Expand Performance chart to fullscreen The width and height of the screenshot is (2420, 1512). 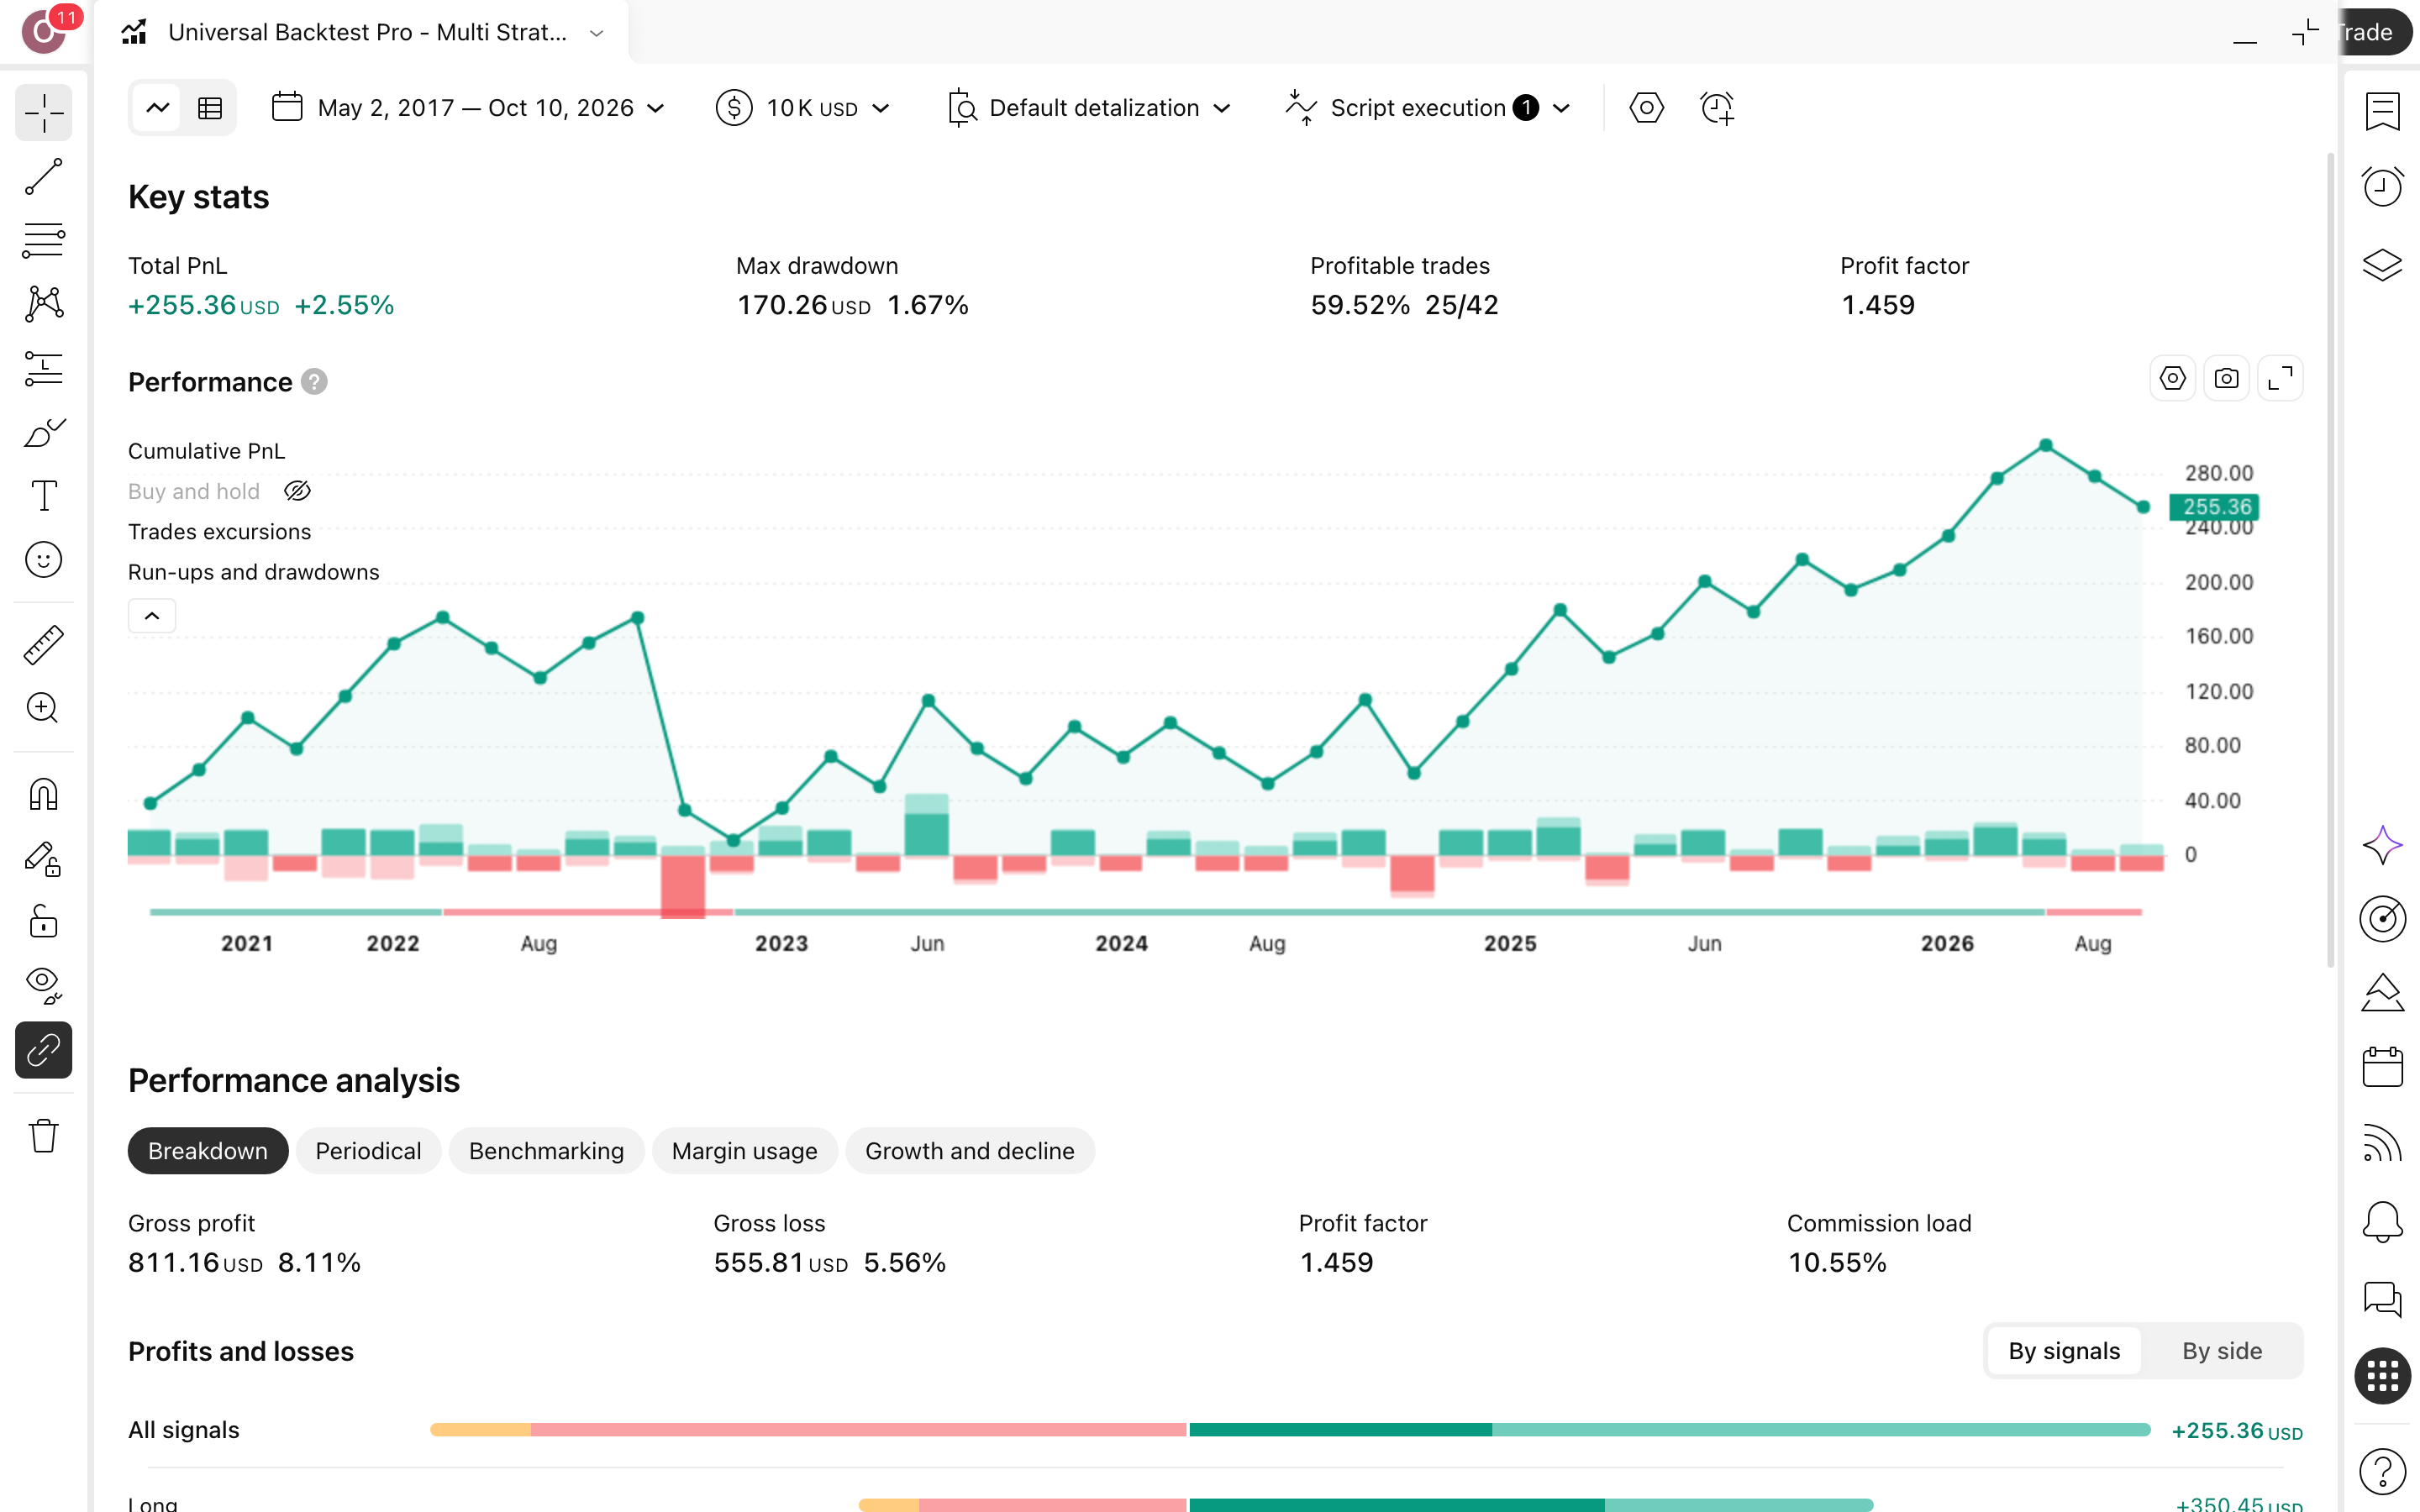tap(2280, 379)
